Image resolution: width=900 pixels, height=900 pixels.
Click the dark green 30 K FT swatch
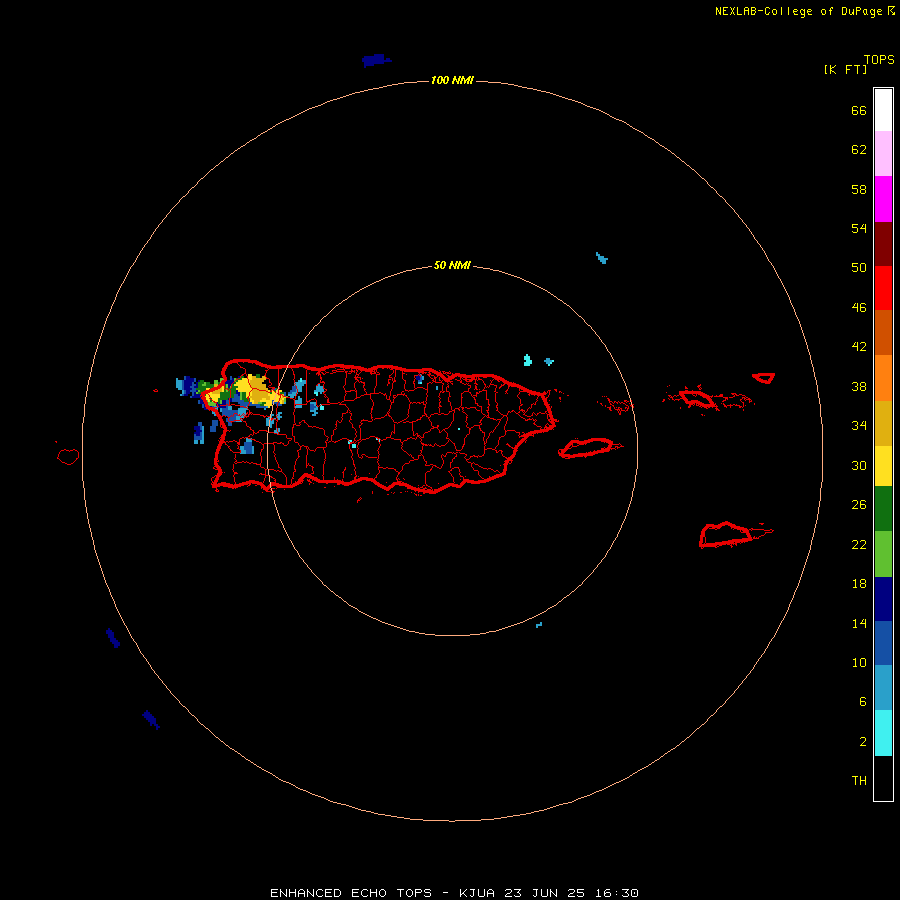(x=883, y=508)
